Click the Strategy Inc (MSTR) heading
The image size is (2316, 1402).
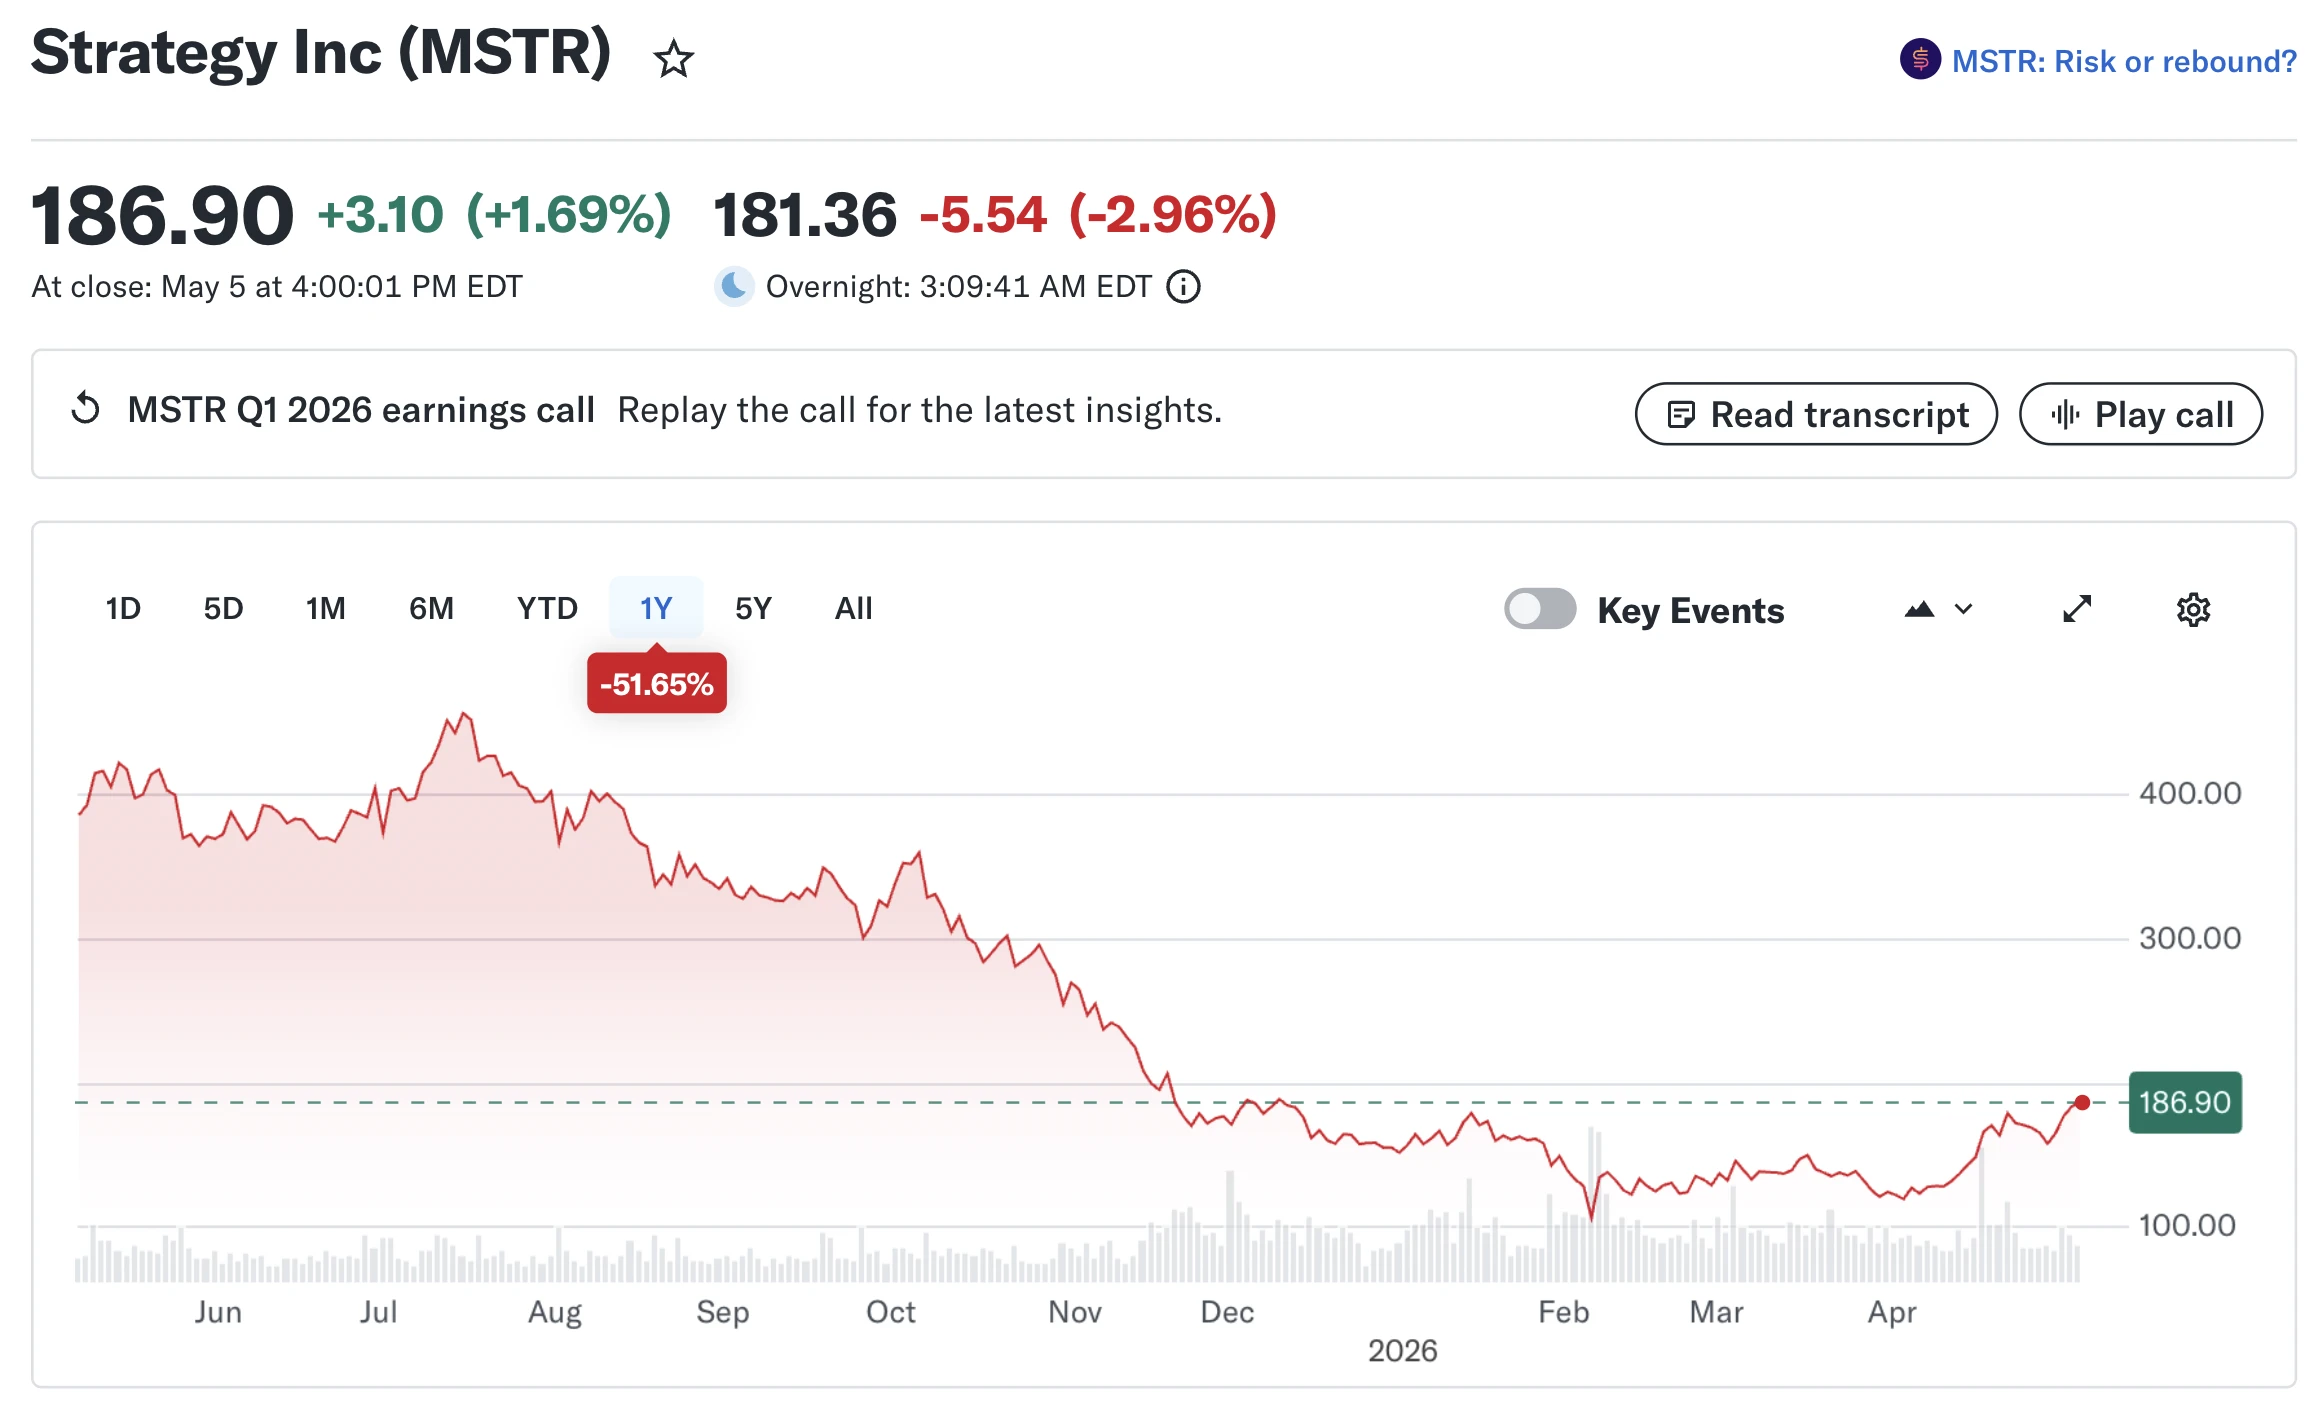(x=321, y=52)
